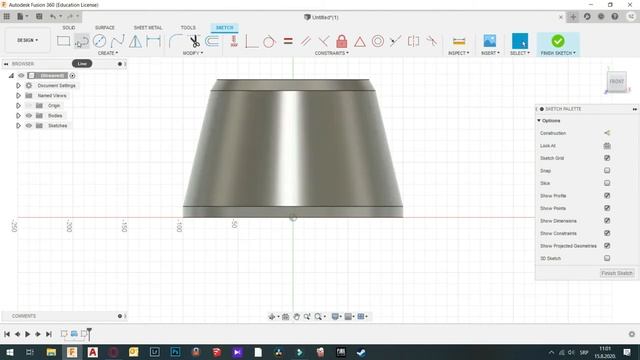Screen dimensions: 640x360
Task: Click the green Finish Sketch checkmark
Action: coord(558,41)
